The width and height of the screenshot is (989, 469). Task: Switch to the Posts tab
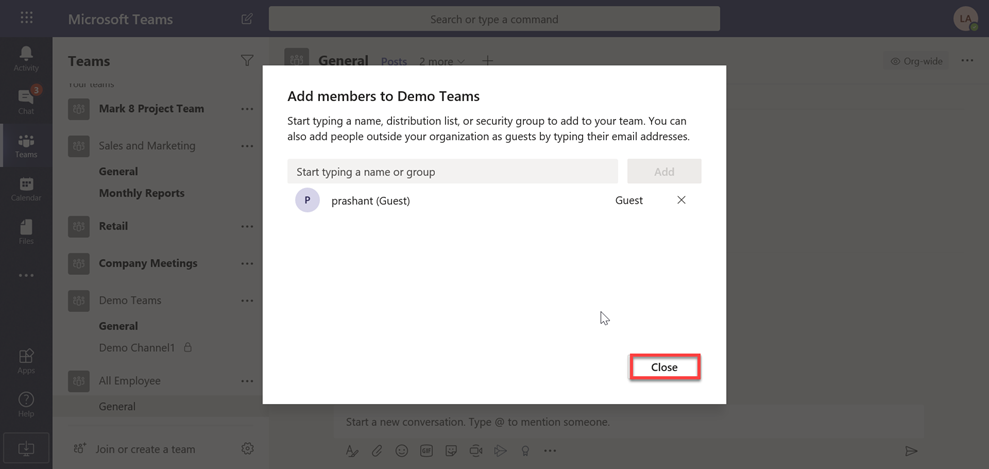pyautogui.click(x=394, y=61)
